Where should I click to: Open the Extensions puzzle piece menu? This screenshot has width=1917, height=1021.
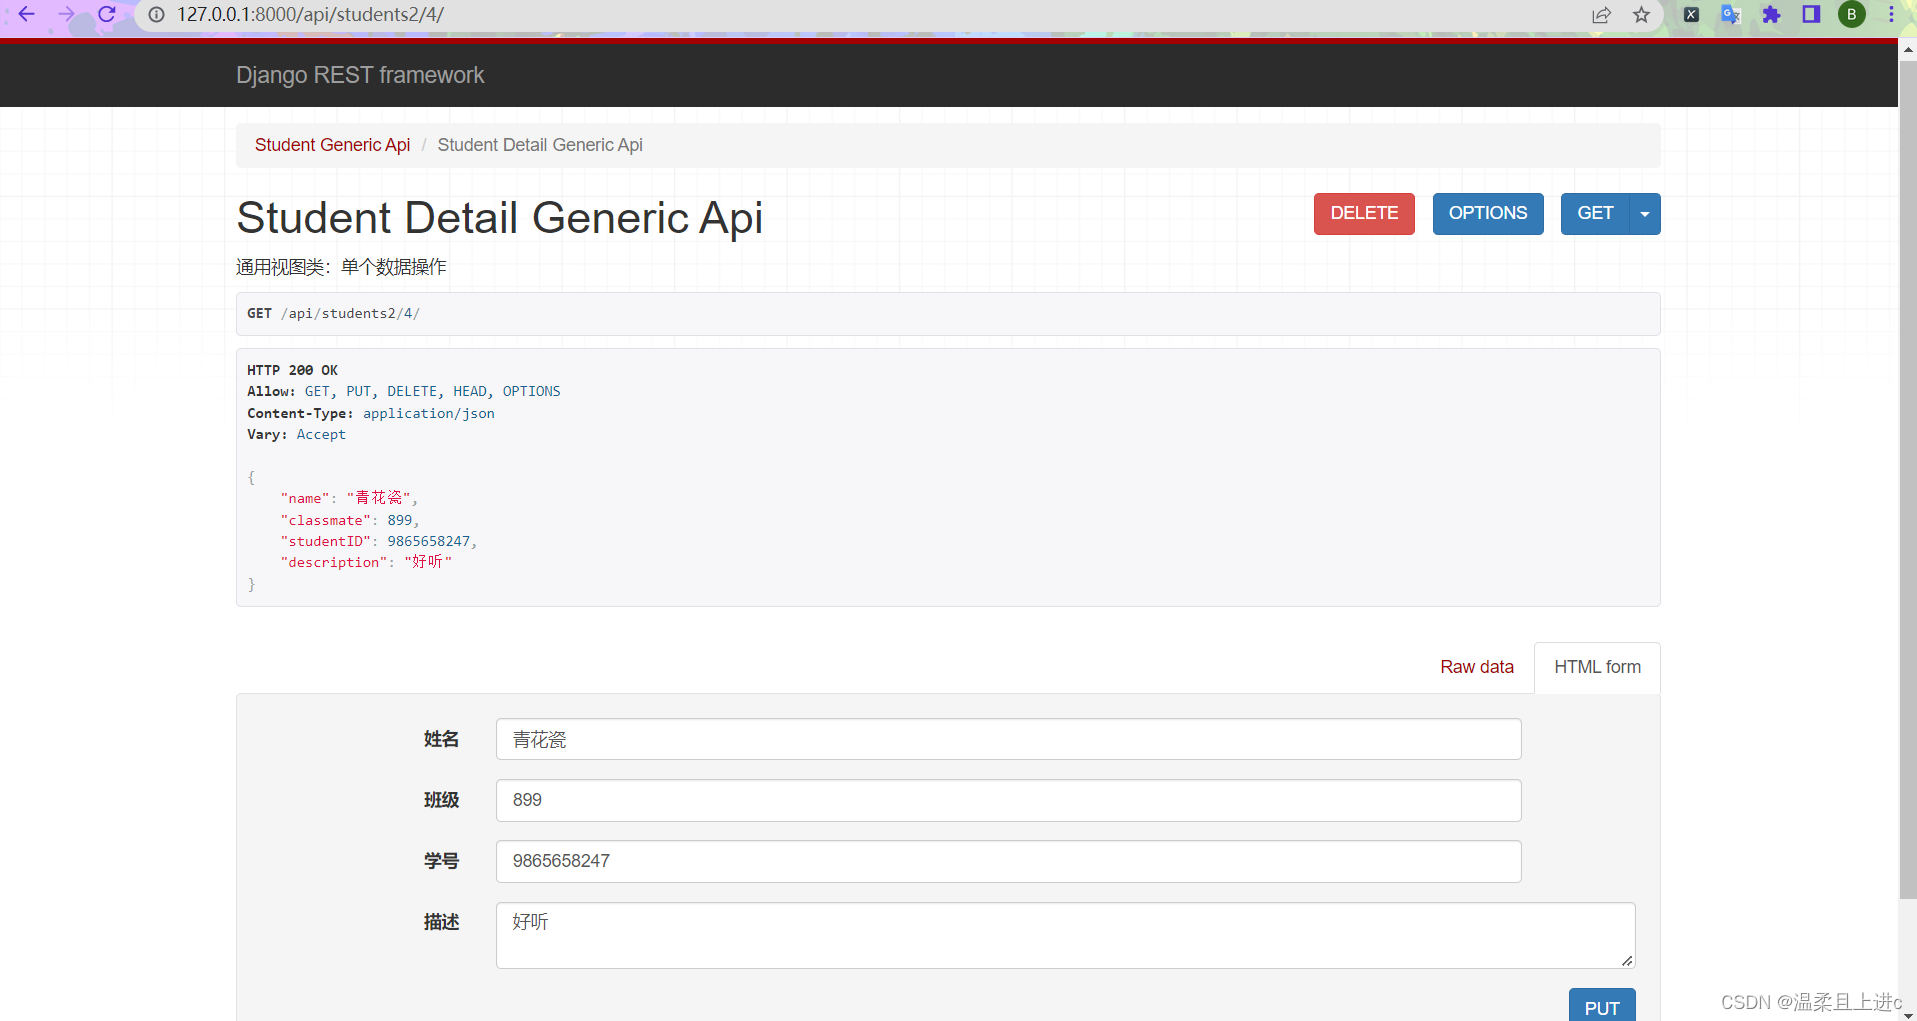tap(1771, 15)
